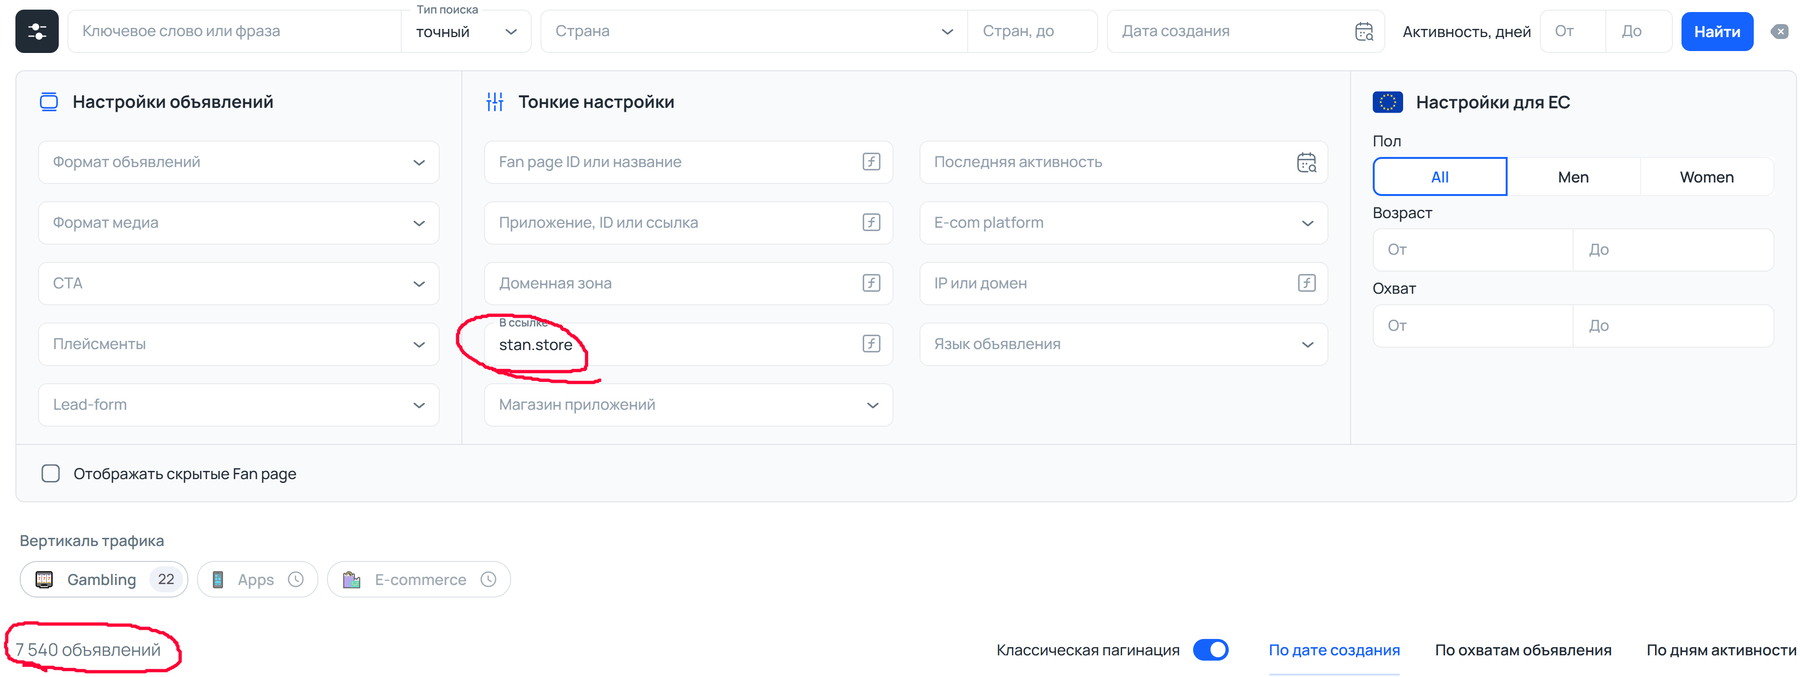Click the stan.store В ссылке field

pyautogui.click(x=689, y=344)
